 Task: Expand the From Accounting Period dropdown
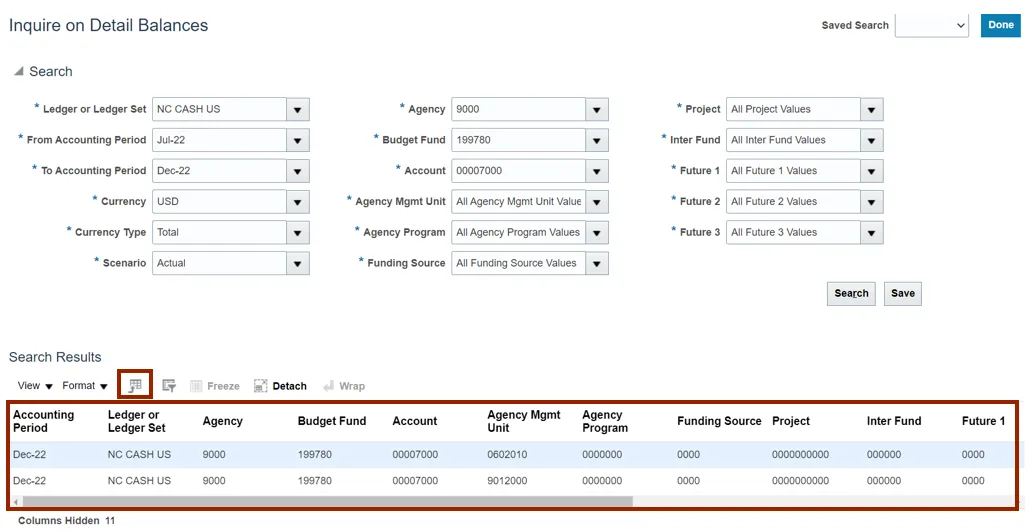[x=298, y=140]
